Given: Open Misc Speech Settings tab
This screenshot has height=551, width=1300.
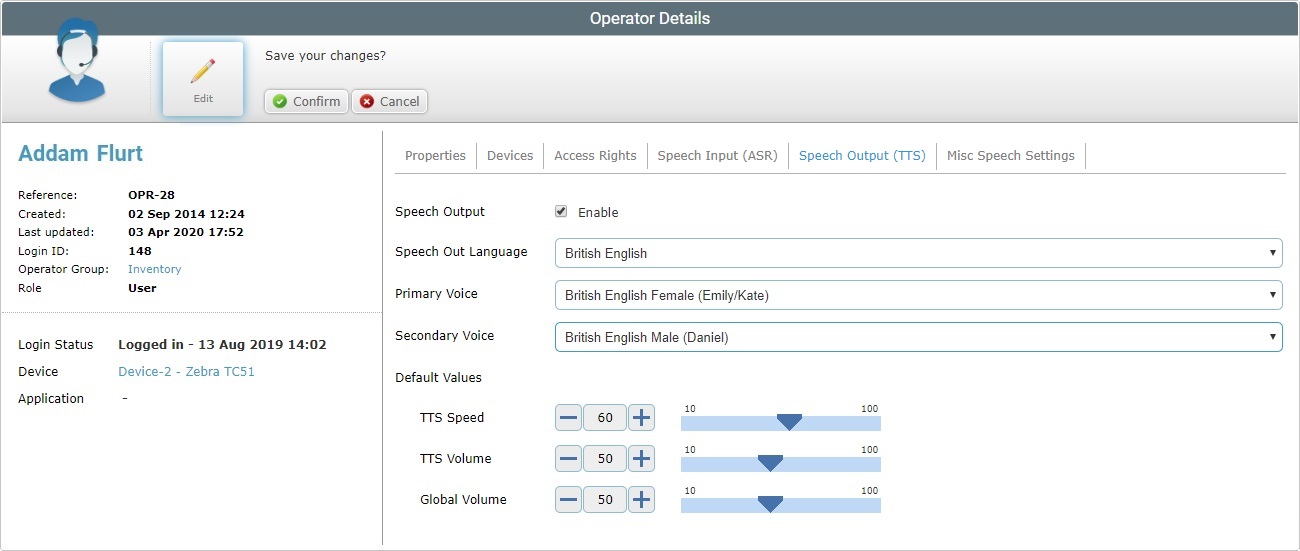Looking at the screenshot, I should 1011,155.
